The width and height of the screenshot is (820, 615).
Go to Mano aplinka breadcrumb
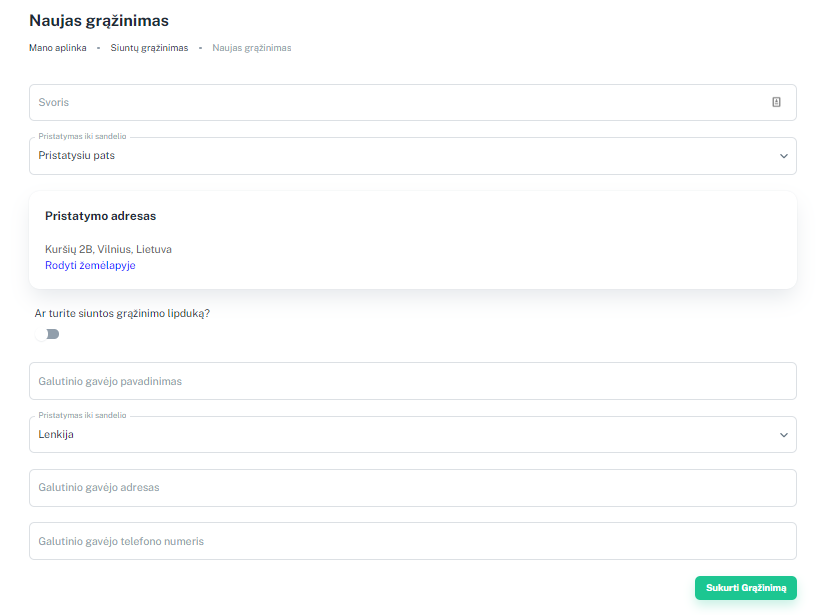point(58,48)
